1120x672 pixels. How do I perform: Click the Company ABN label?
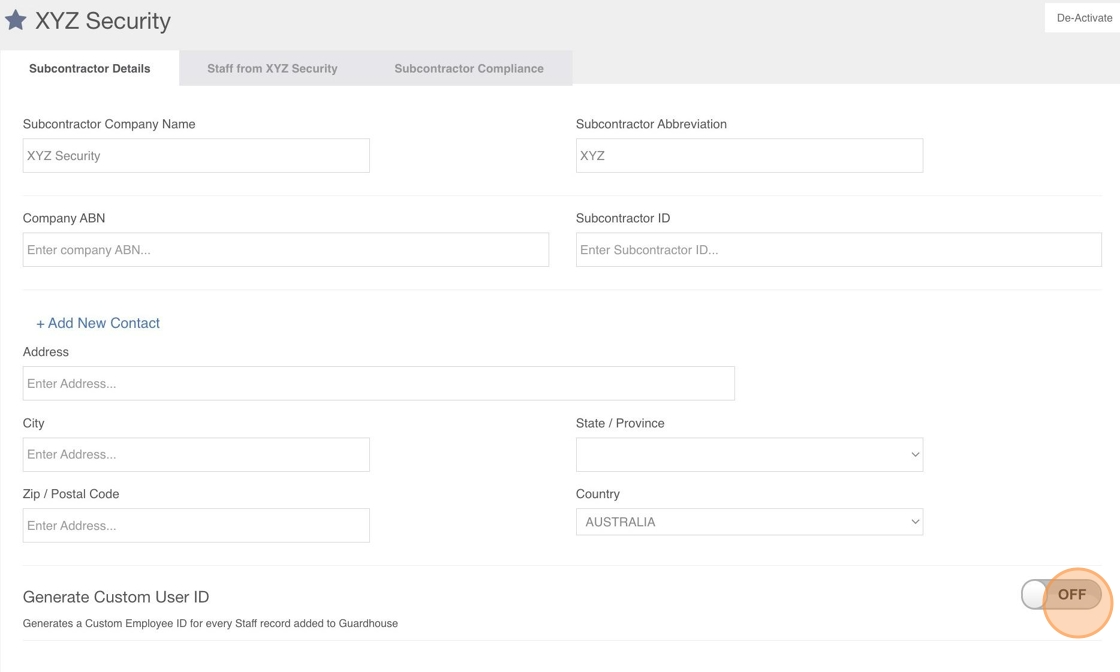(x=64, y=219)
